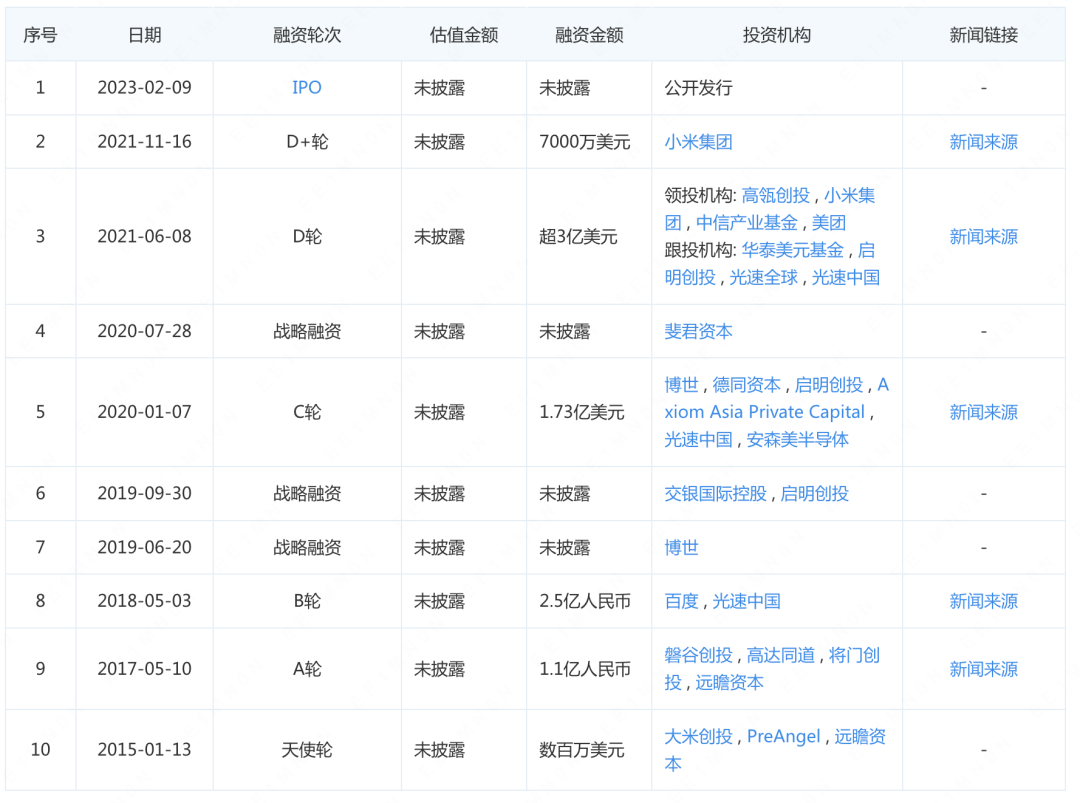Select the date 2017-05-10
Image resolution: width=1080 pixels, height=803 pixels.
[144, 669]
